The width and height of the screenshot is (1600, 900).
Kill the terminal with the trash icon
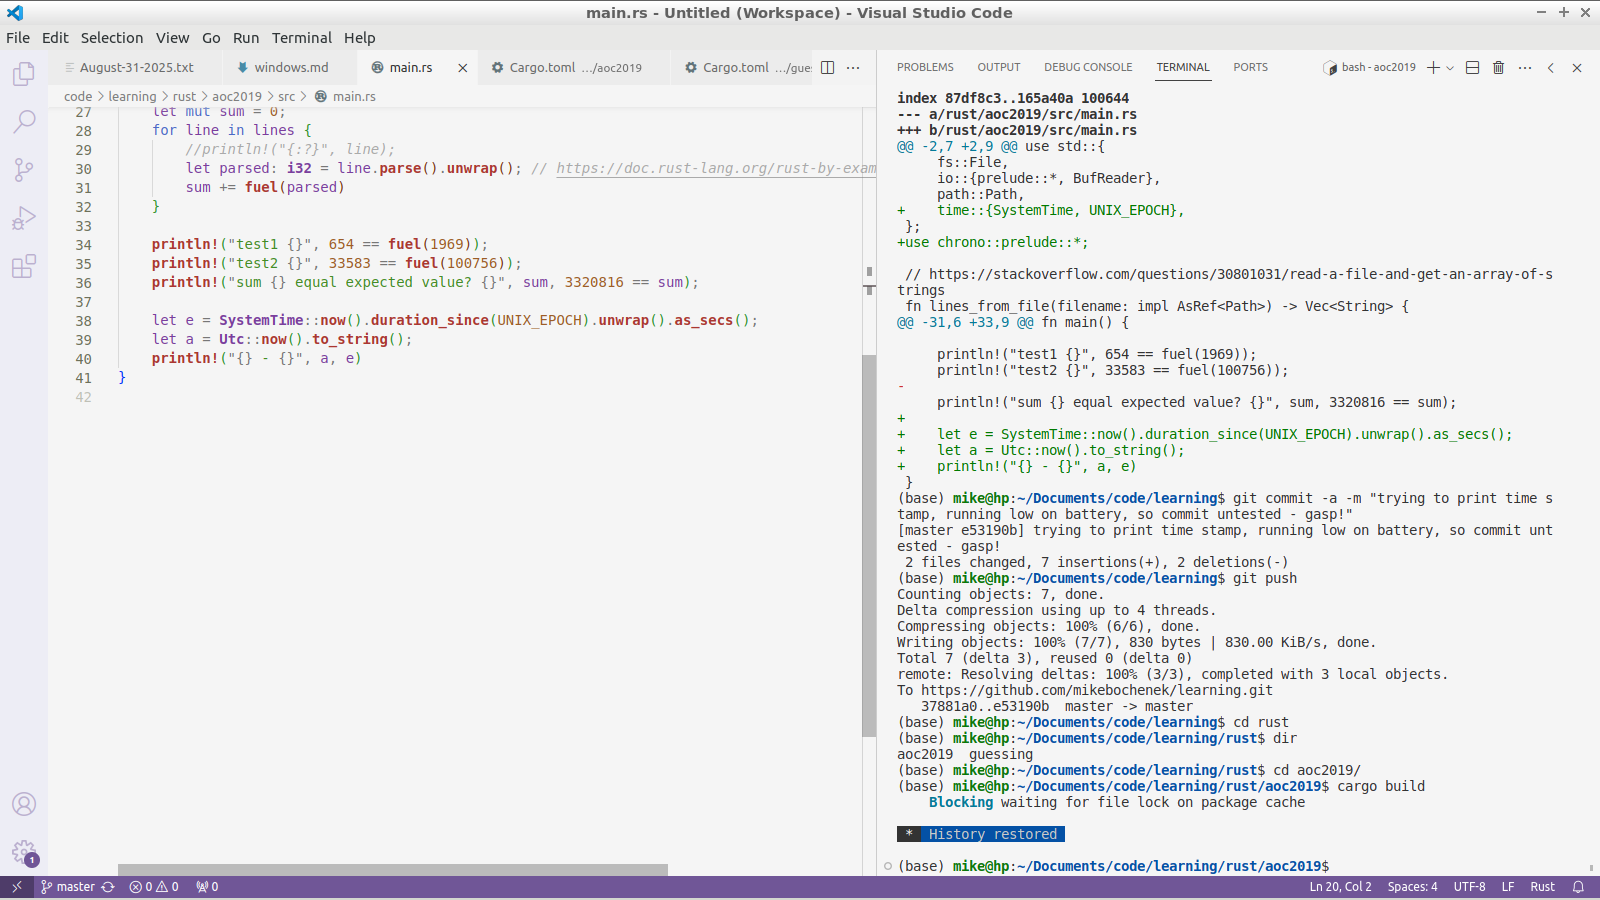1497,67
